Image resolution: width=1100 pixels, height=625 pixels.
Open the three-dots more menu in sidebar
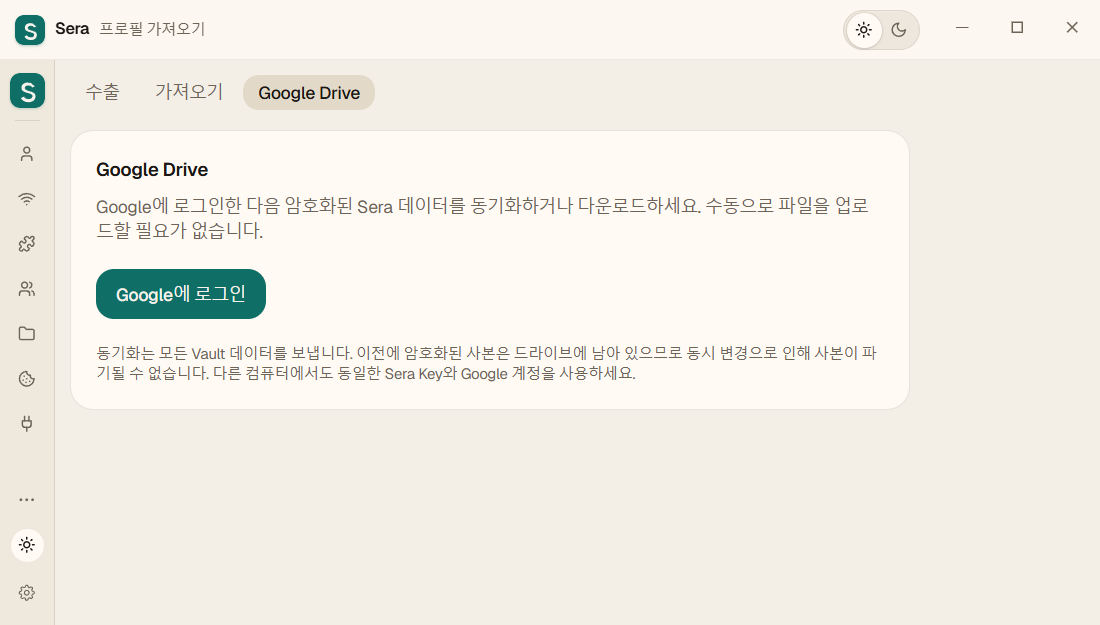coord(27,499)
